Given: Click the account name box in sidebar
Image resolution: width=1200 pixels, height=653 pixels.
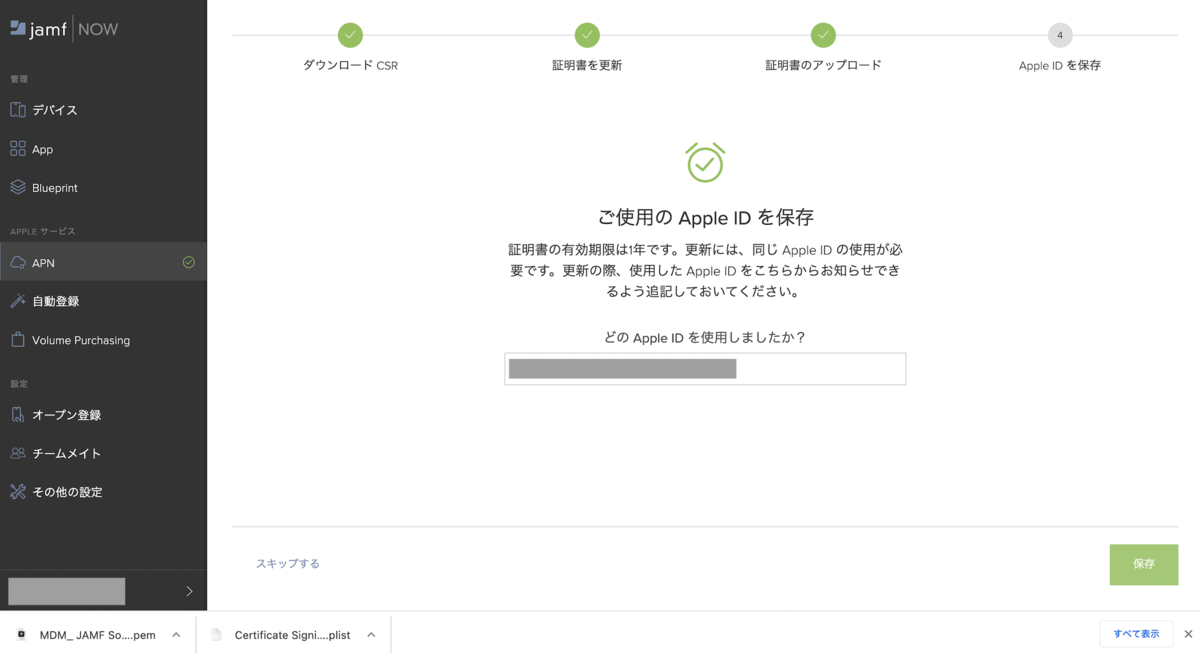Looking at the screenshot, I should 67,591.
